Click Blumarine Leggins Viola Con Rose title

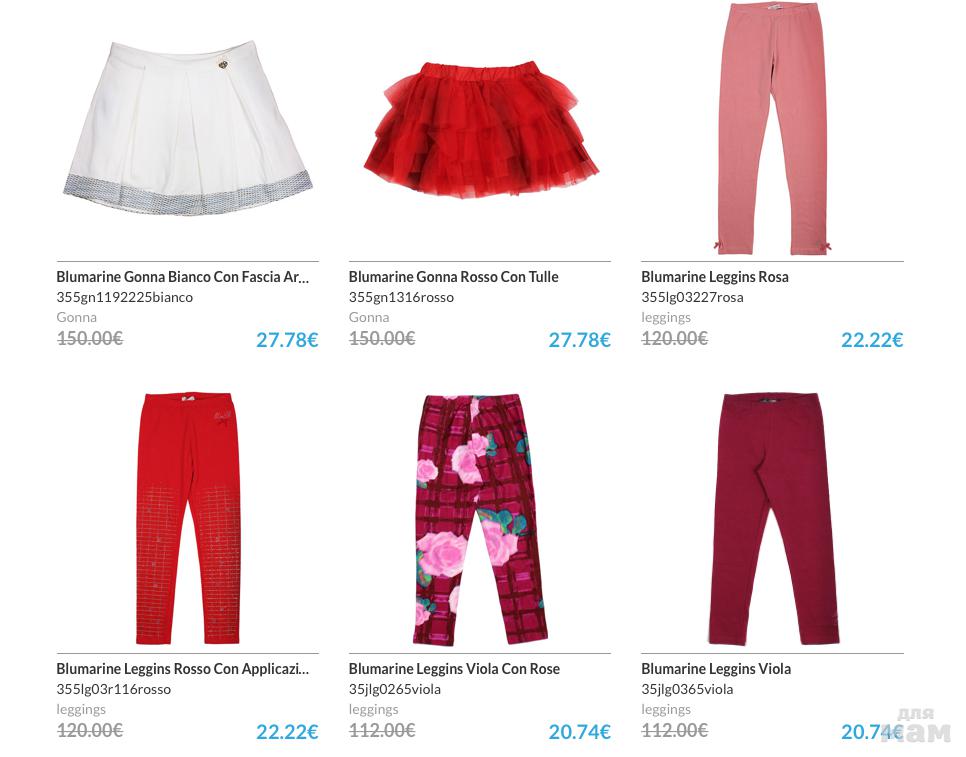[x=454, y=668]
